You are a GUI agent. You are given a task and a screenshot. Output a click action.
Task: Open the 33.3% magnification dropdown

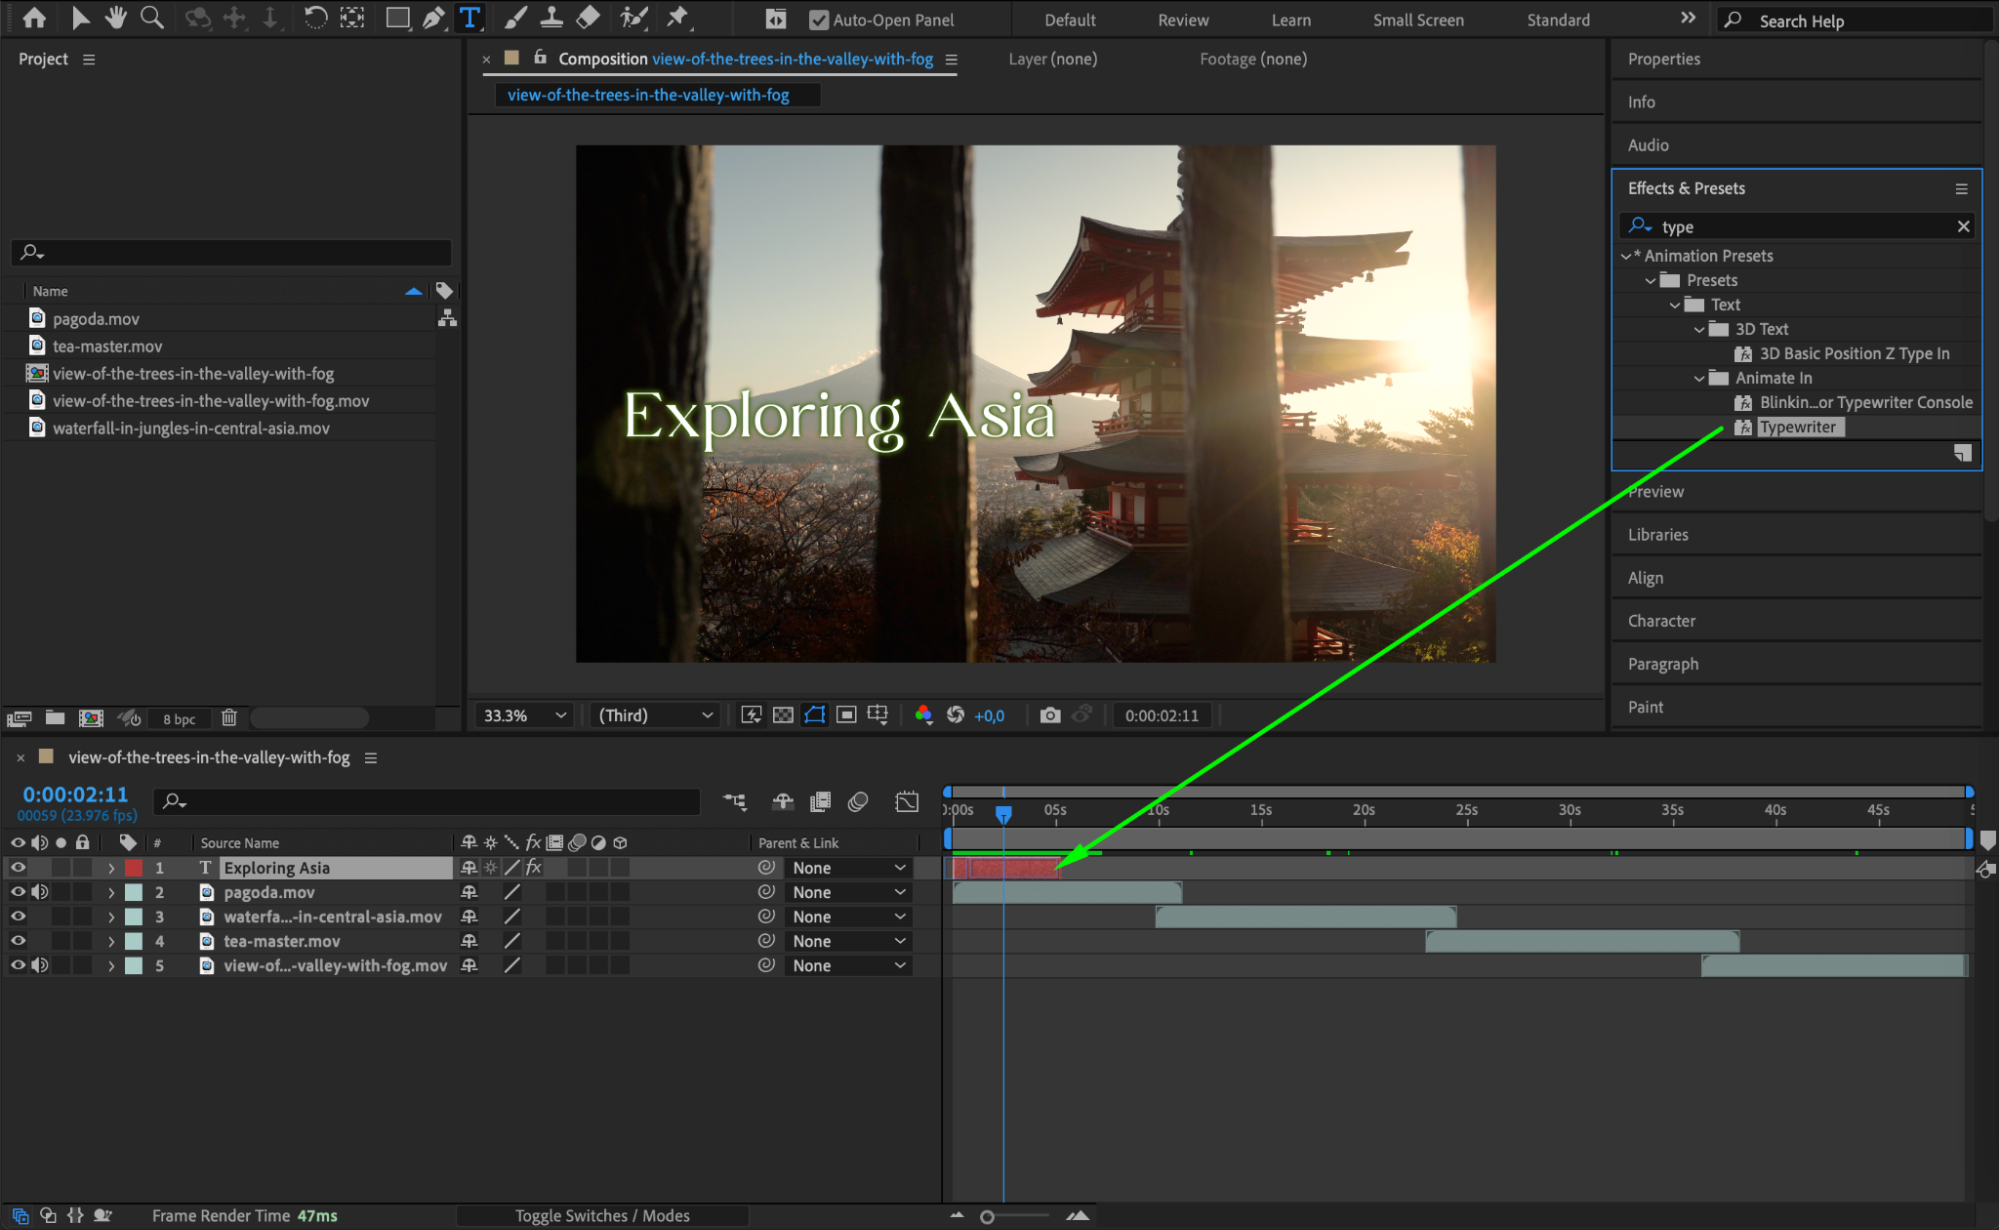point(525,715)
